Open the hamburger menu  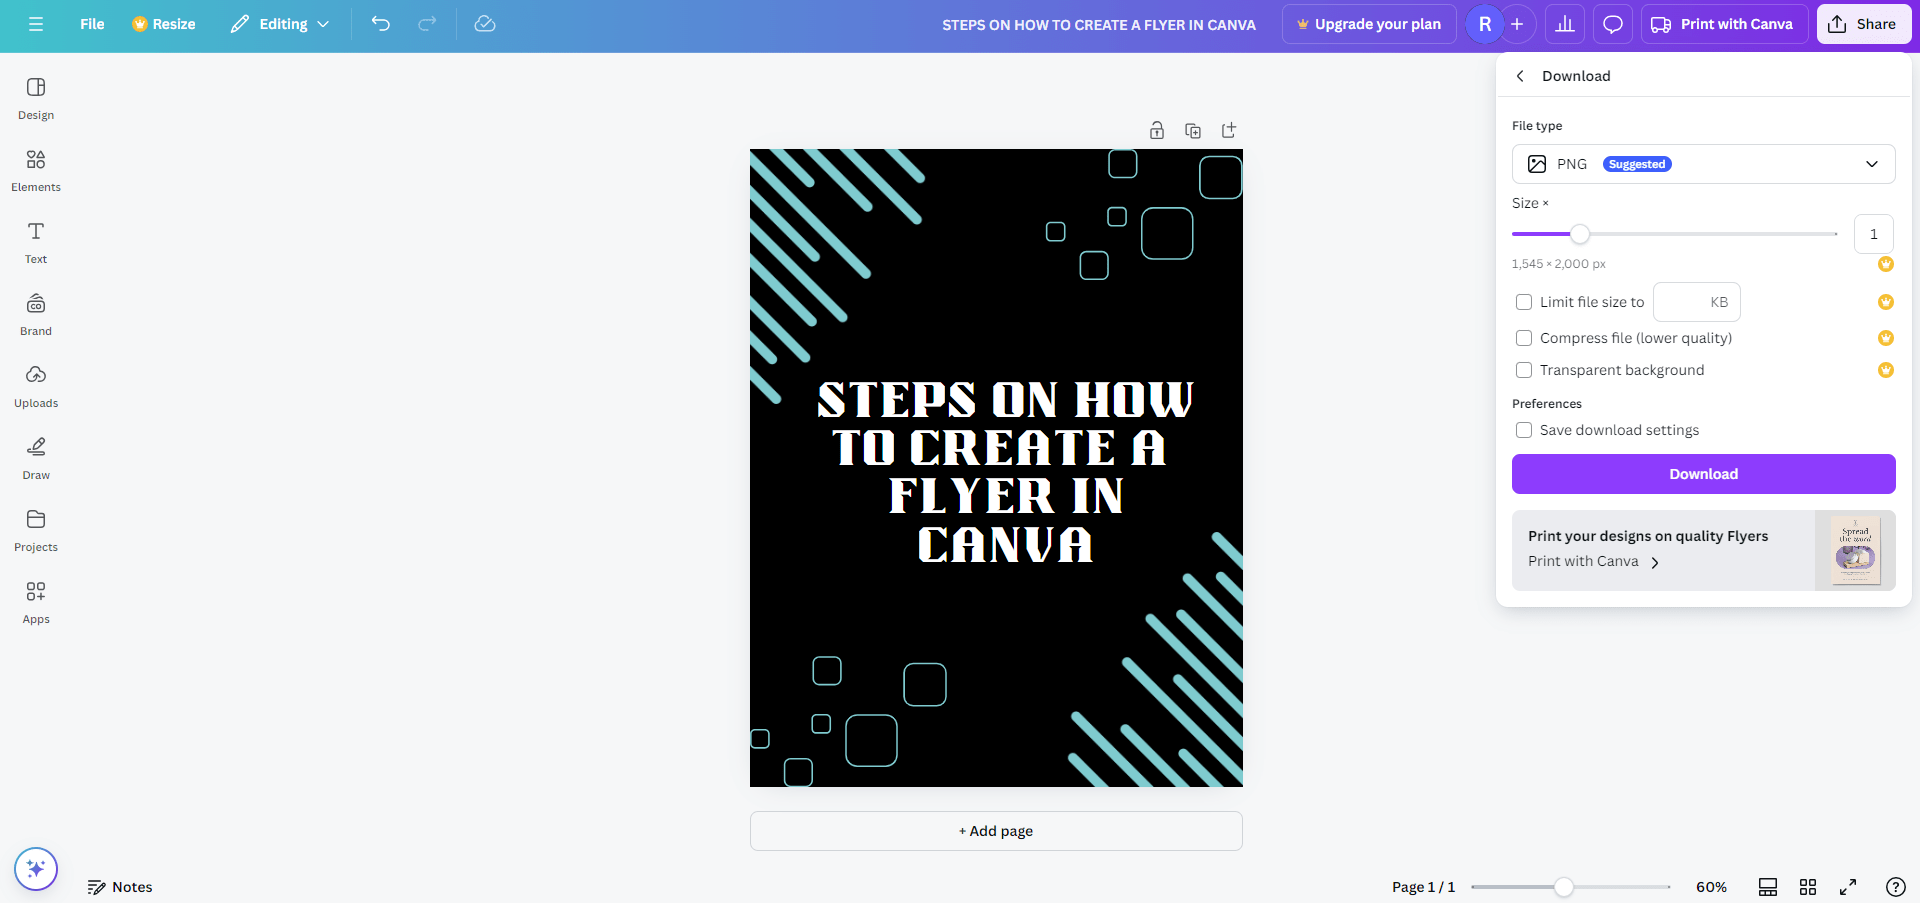tap(35, 23)
